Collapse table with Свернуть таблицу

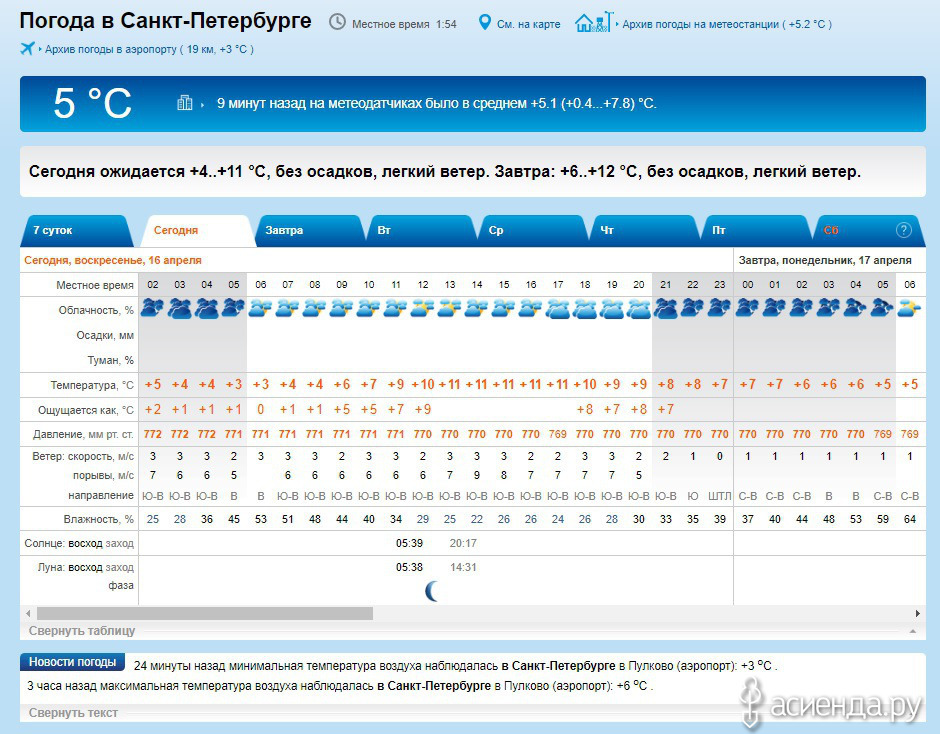pos(82,630)
